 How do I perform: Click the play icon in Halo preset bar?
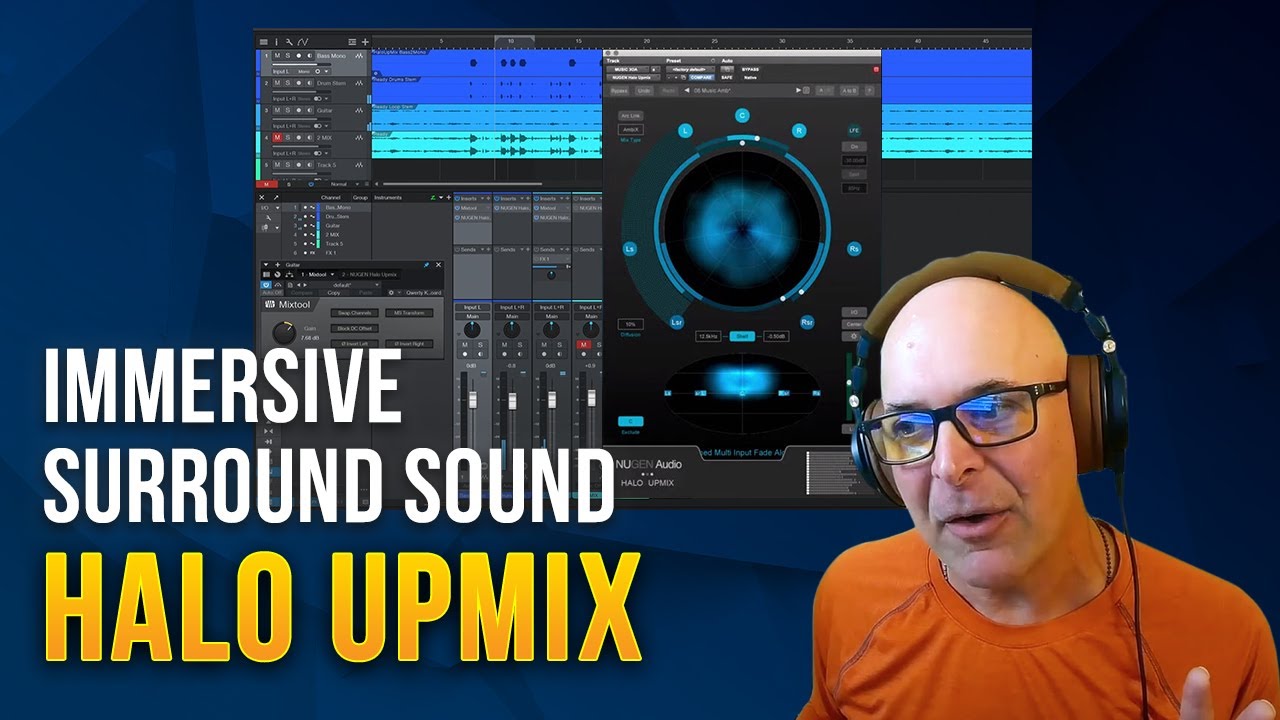pos(798,90)
